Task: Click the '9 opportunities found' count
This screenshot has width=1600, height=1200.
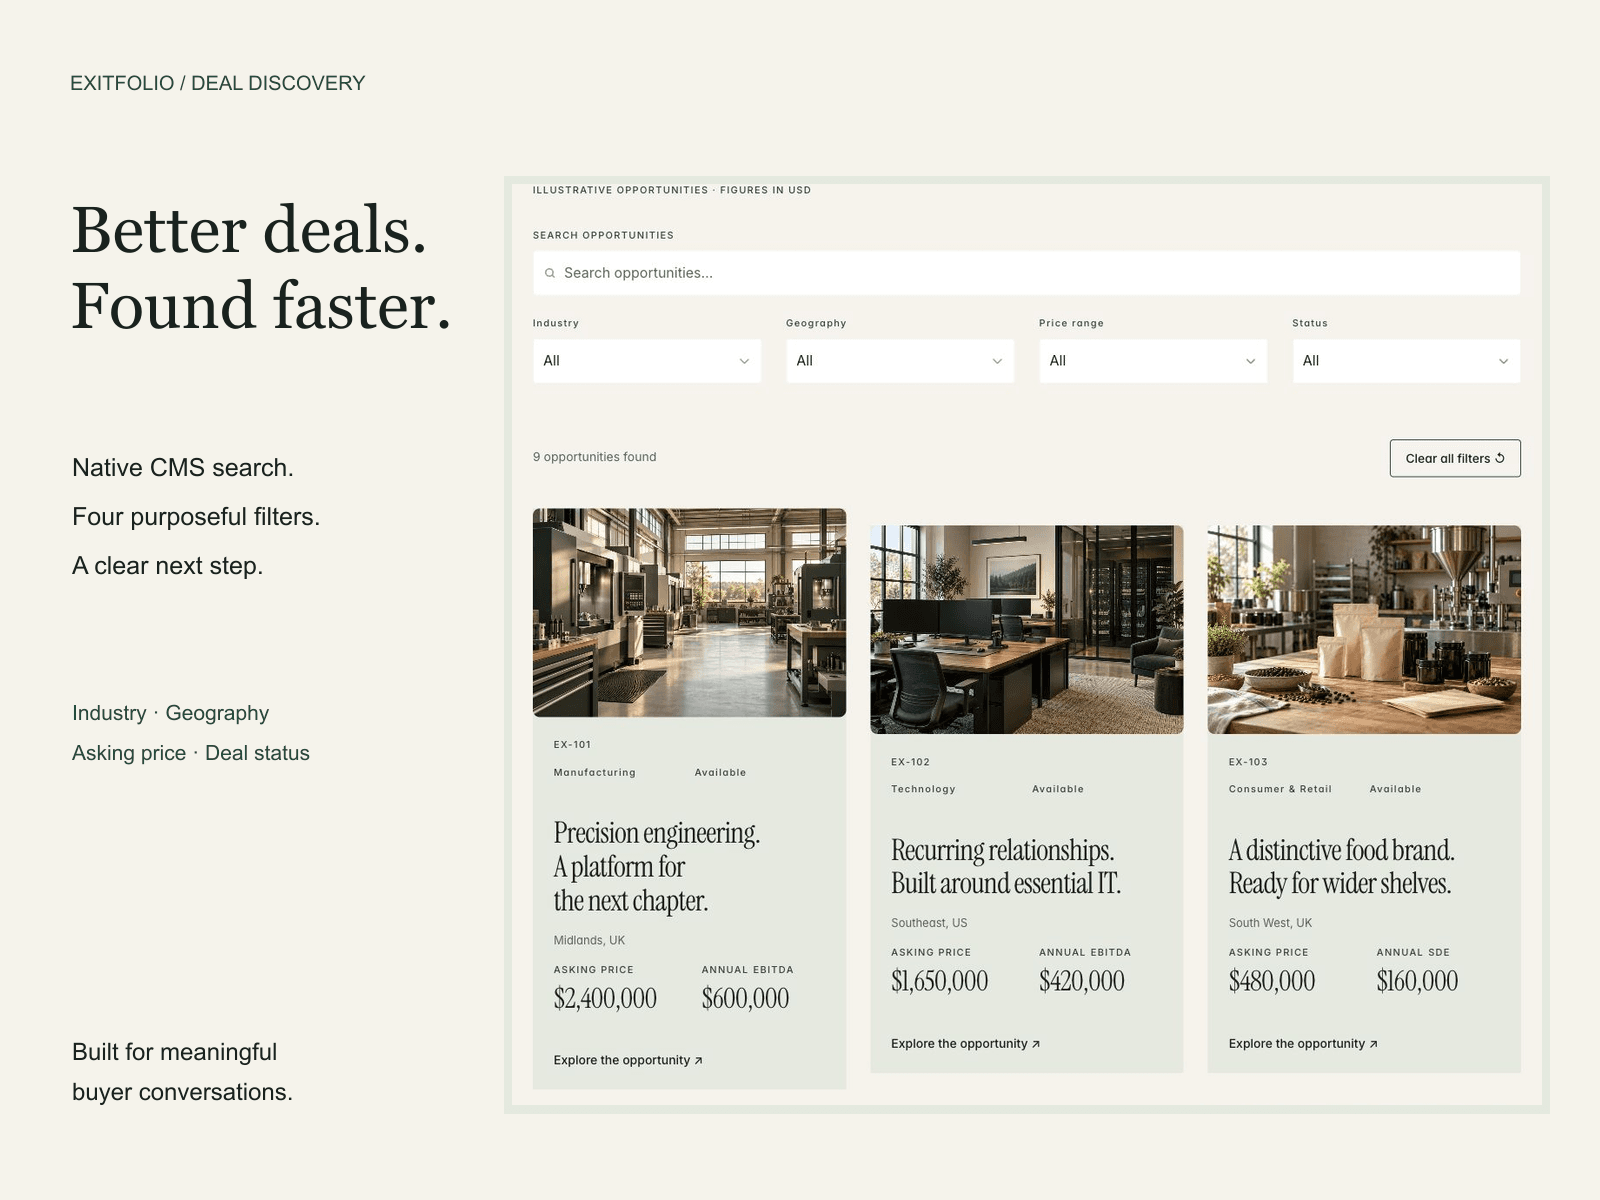Action: [x=594, y=457]
